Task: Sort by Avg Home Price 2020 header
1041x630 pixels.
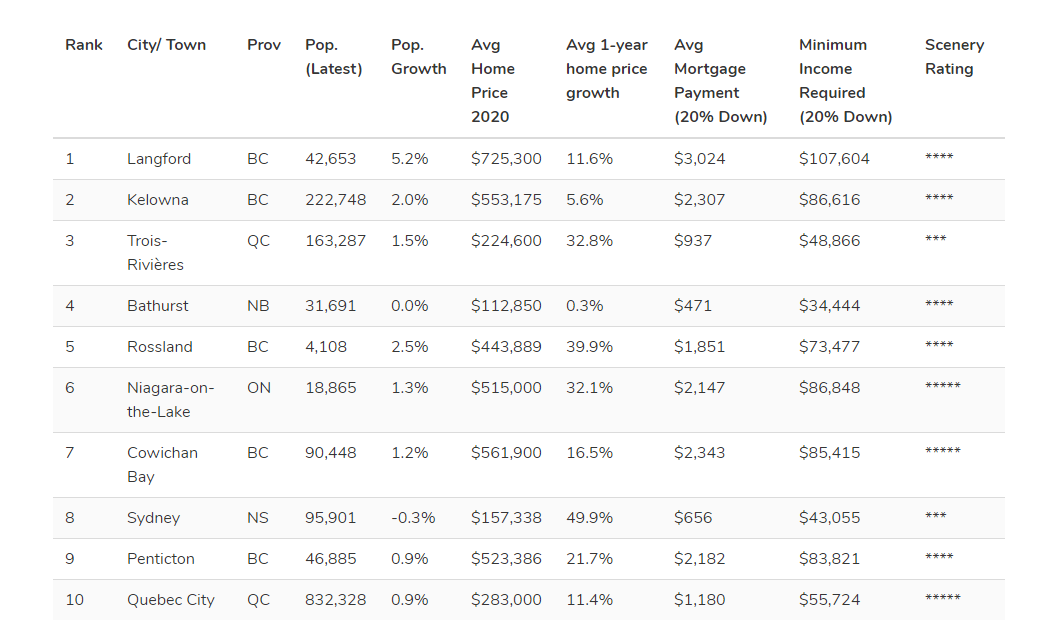Action: (493, 81)
